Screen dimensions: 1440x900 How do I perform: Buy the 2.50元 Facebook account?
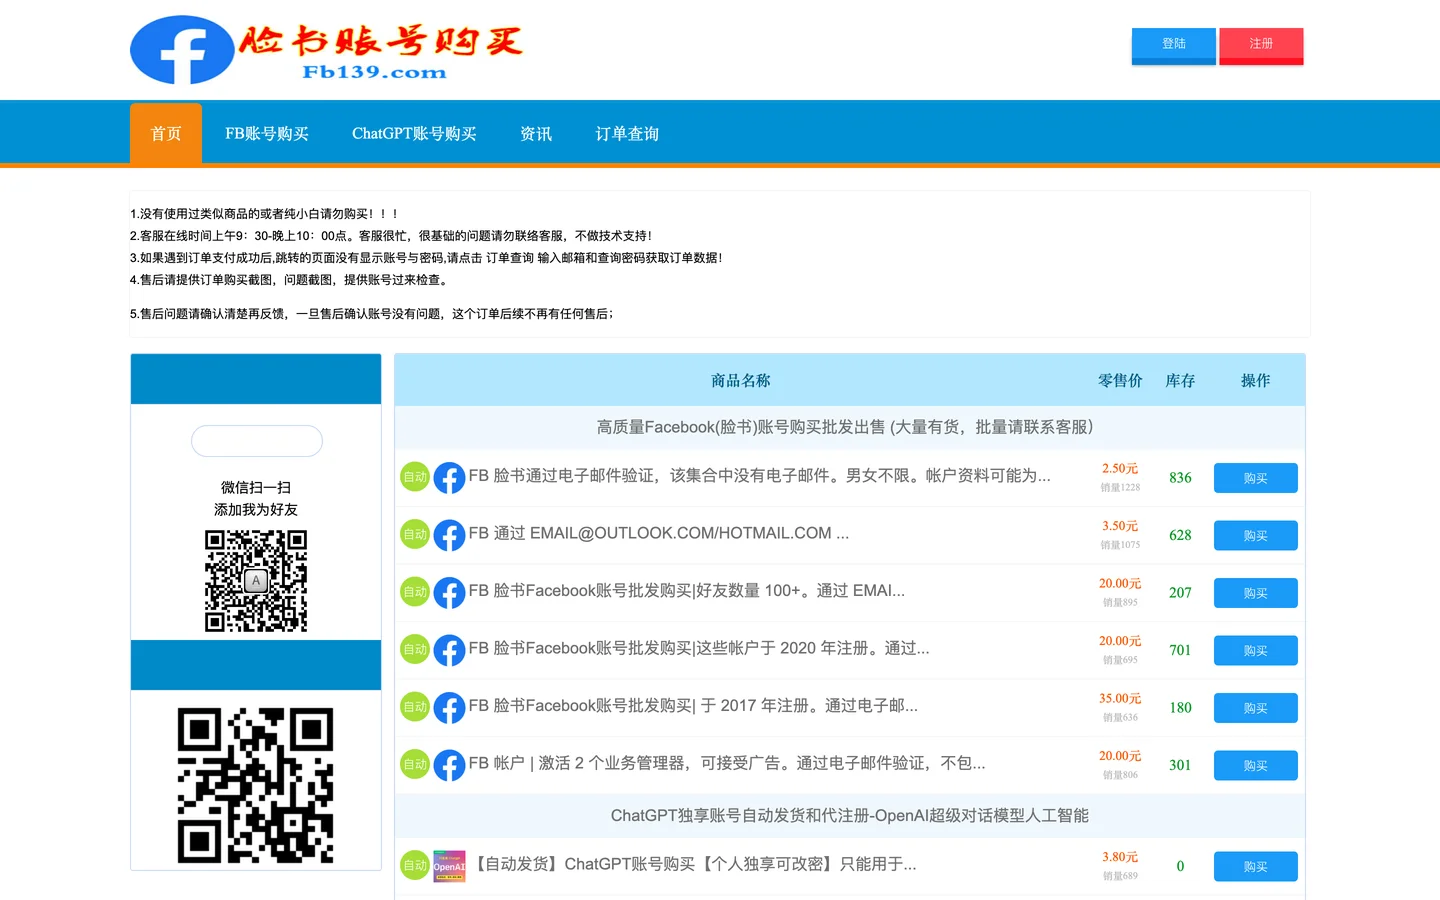click(1256, 478)
